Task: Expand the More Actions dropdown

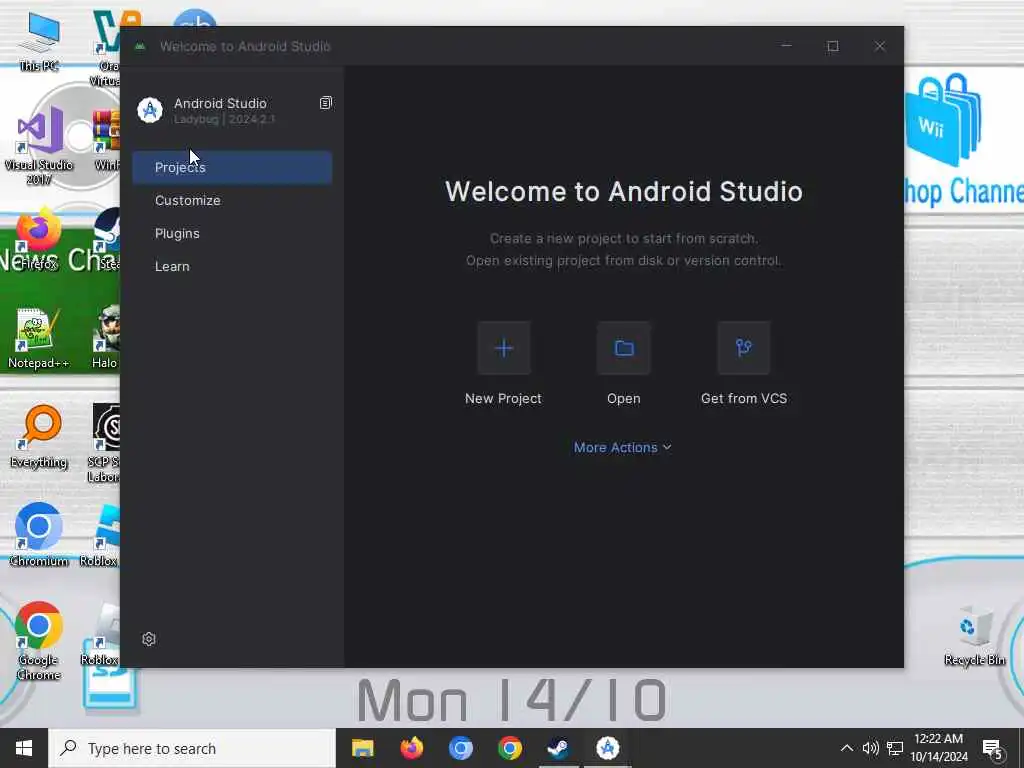Action: [x=622, y=447]
